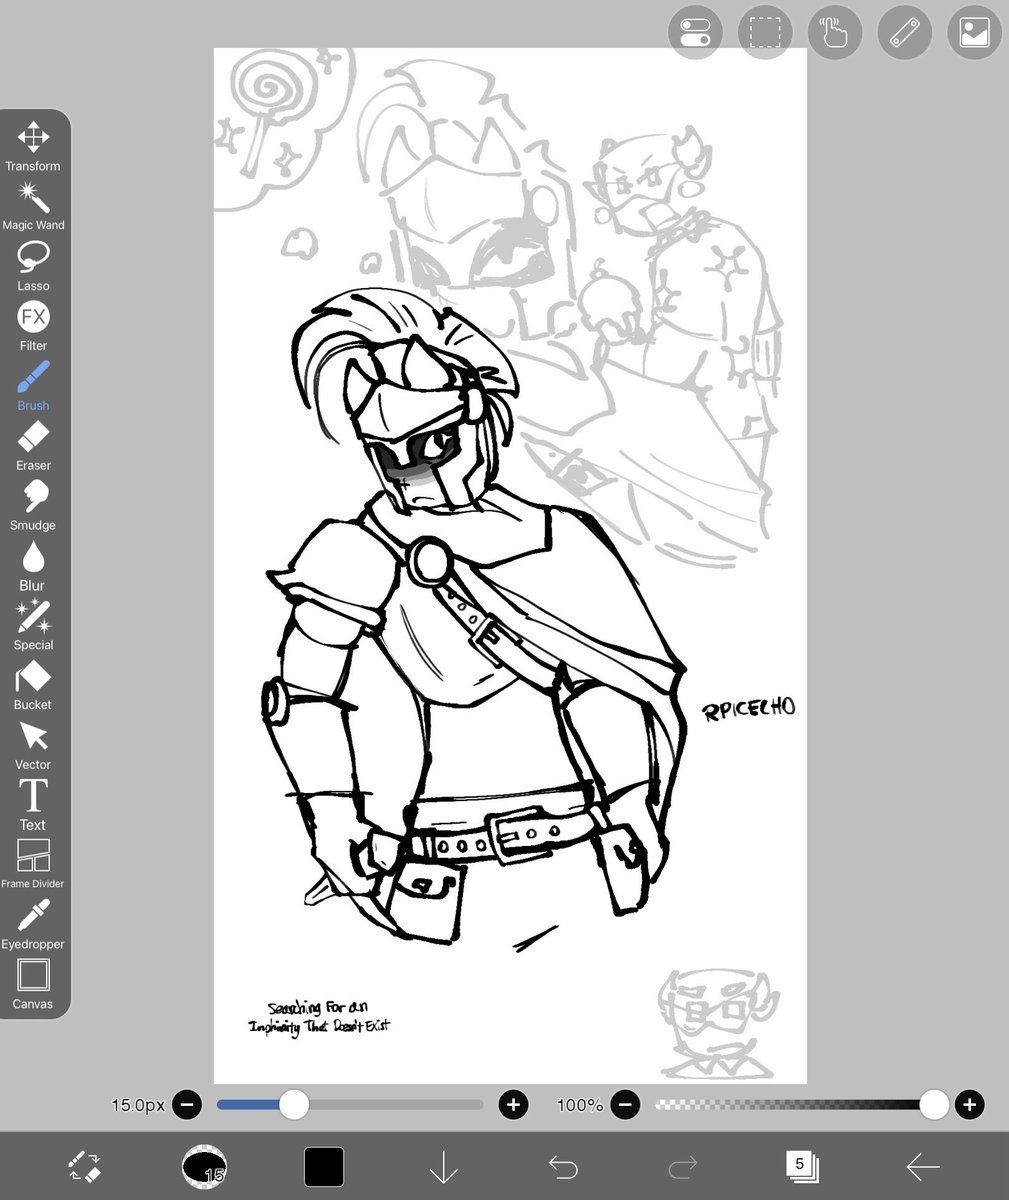Tap the down arrow hide button
Image resolution: width=1009 pixels, height=1200 pixels.
tap(444, 1166)
